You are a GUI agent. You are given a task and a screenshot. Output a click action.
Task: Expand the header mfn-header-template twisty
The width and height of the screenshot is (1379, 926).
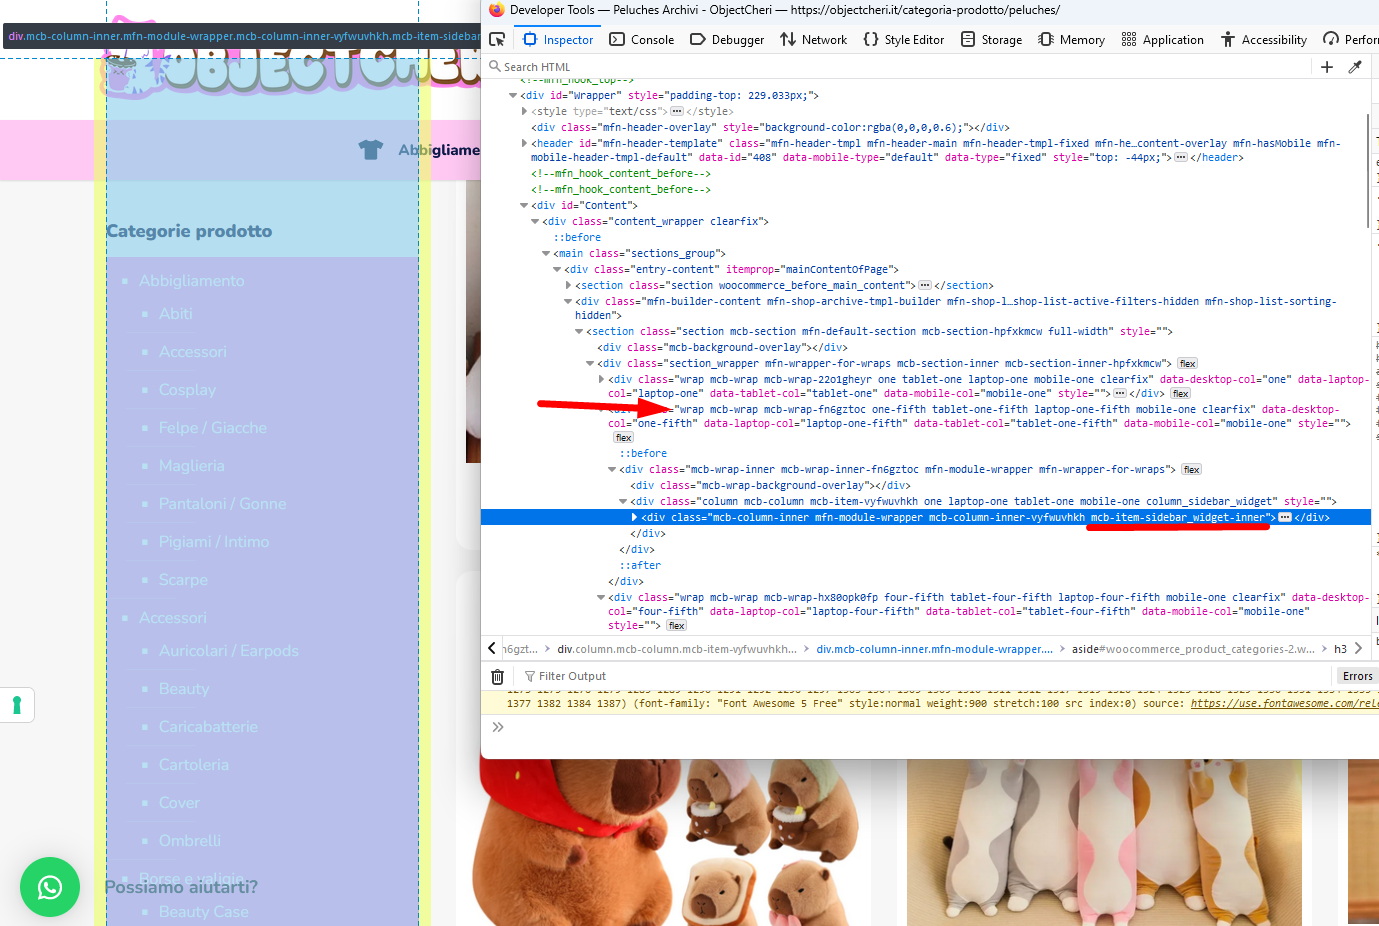[524, 144]
